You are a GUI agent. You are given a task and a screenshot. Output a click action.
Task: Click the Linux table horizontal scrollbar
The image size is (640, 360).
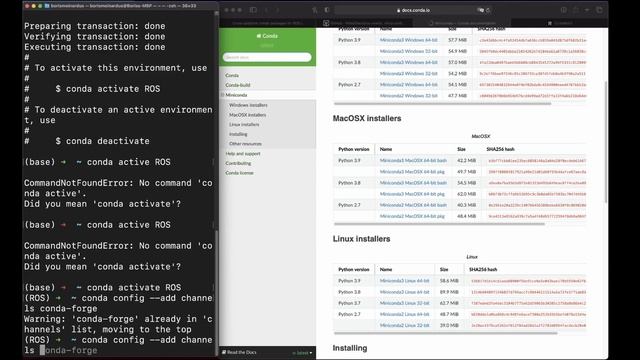click(x=445, y=333)
